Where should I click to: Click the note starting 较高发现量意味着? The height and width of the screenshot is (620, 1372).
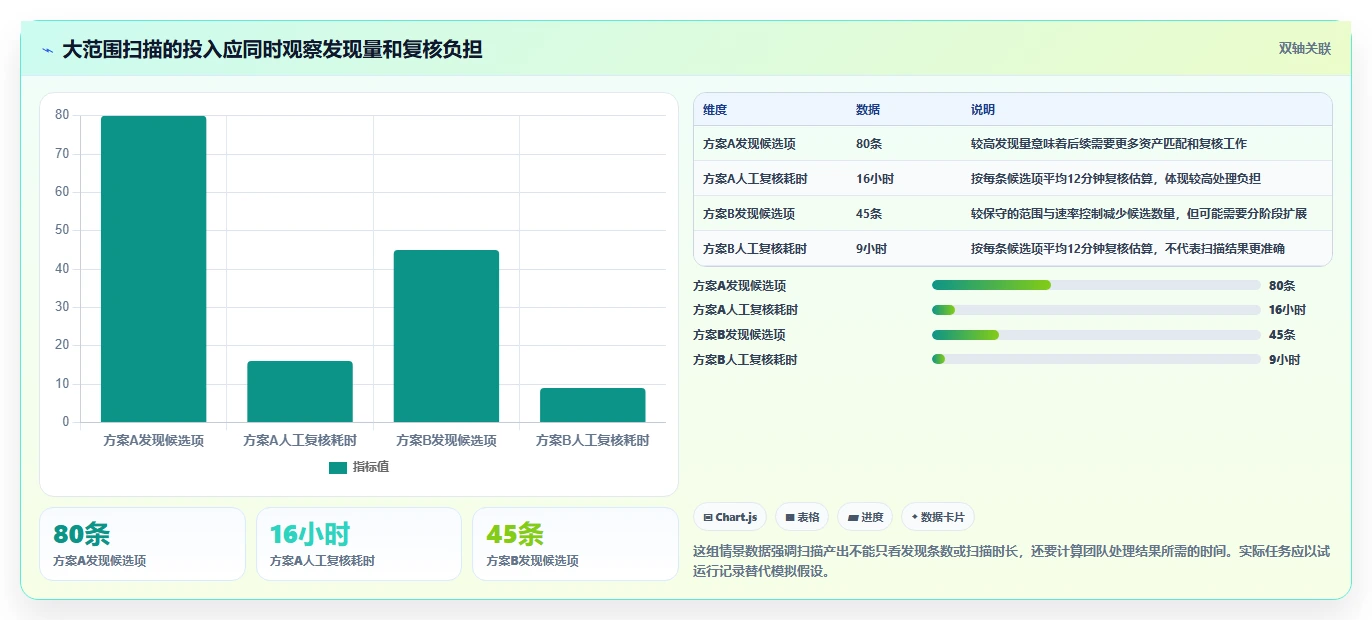tap(1109, 144)
